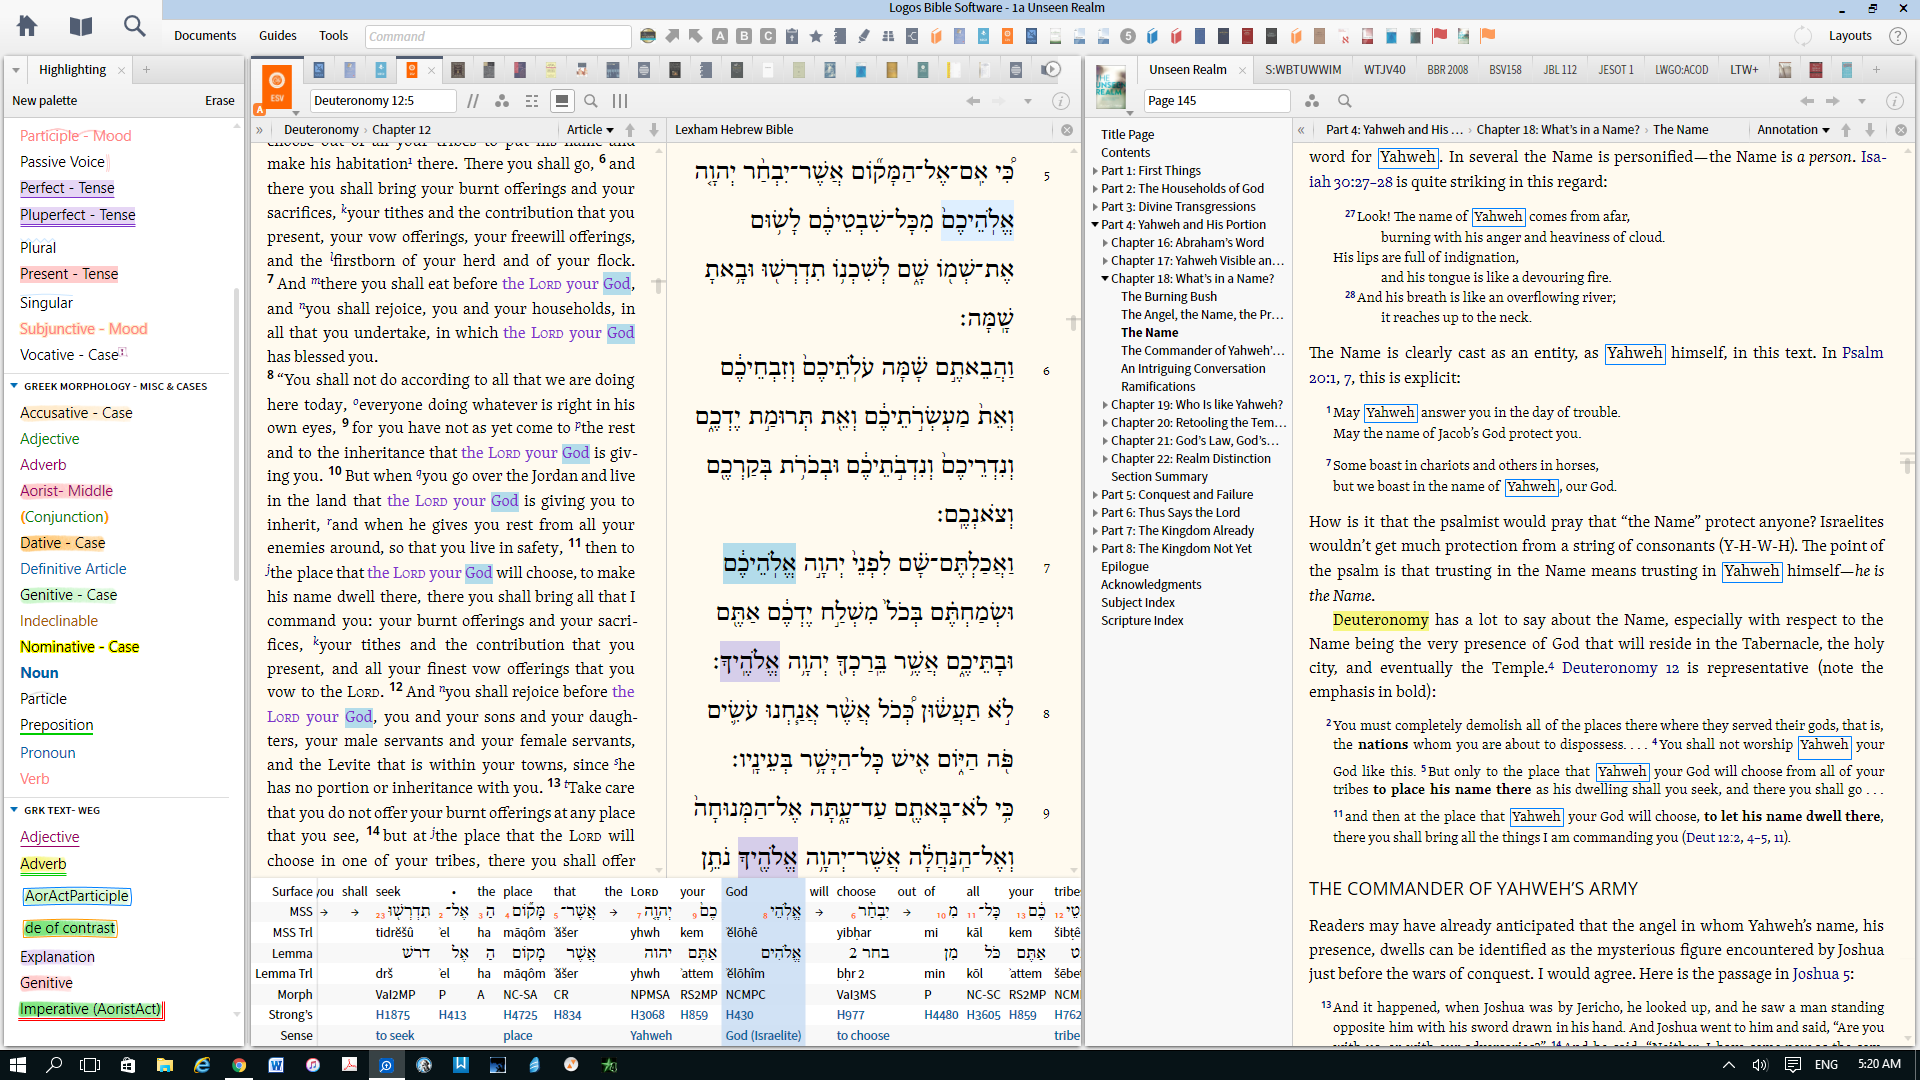
Task: Close the Lexham Hebrew Bible pane
Action: (1067, 130)
